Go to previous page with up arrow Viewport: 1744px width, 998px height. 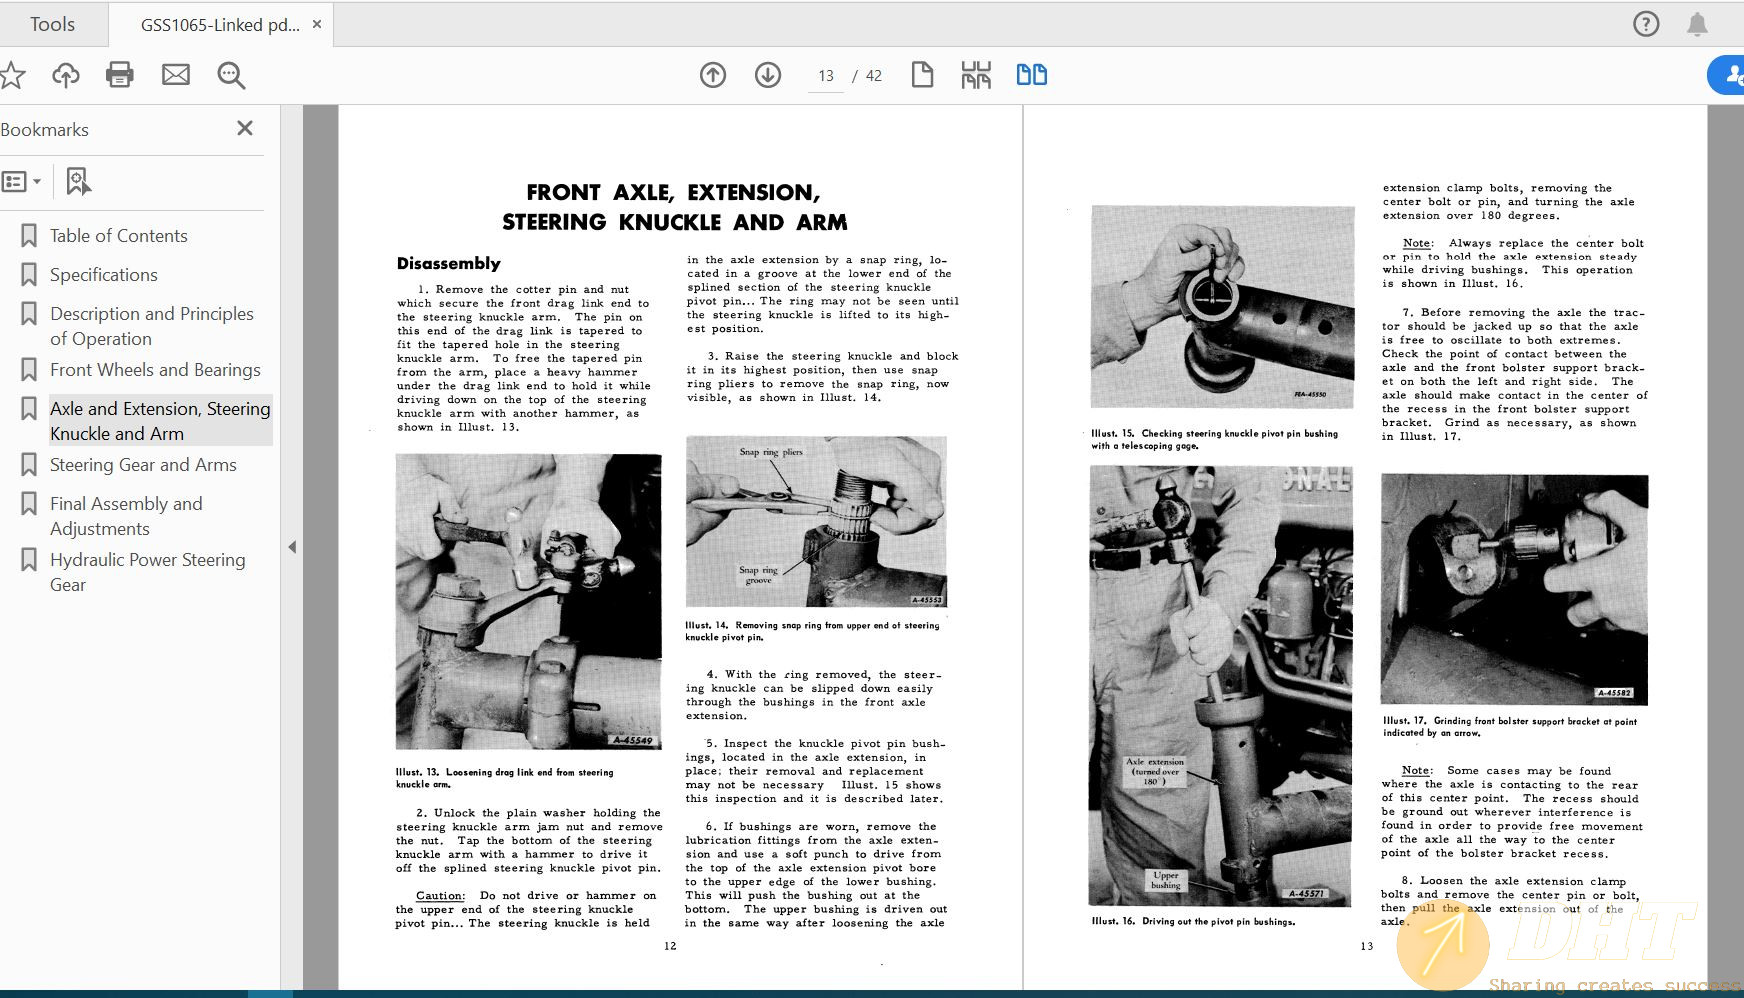click(x=713, y=75)
